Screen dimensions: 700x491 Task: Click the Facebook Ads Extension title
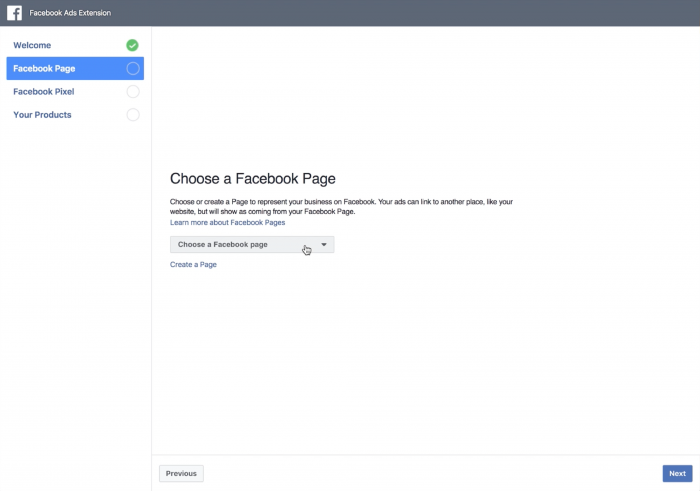(70, 13)
